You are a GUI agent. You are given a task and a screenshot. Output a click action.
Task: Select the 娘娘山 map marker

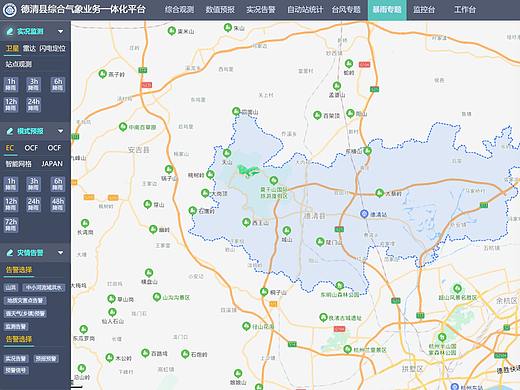[238, 373]
